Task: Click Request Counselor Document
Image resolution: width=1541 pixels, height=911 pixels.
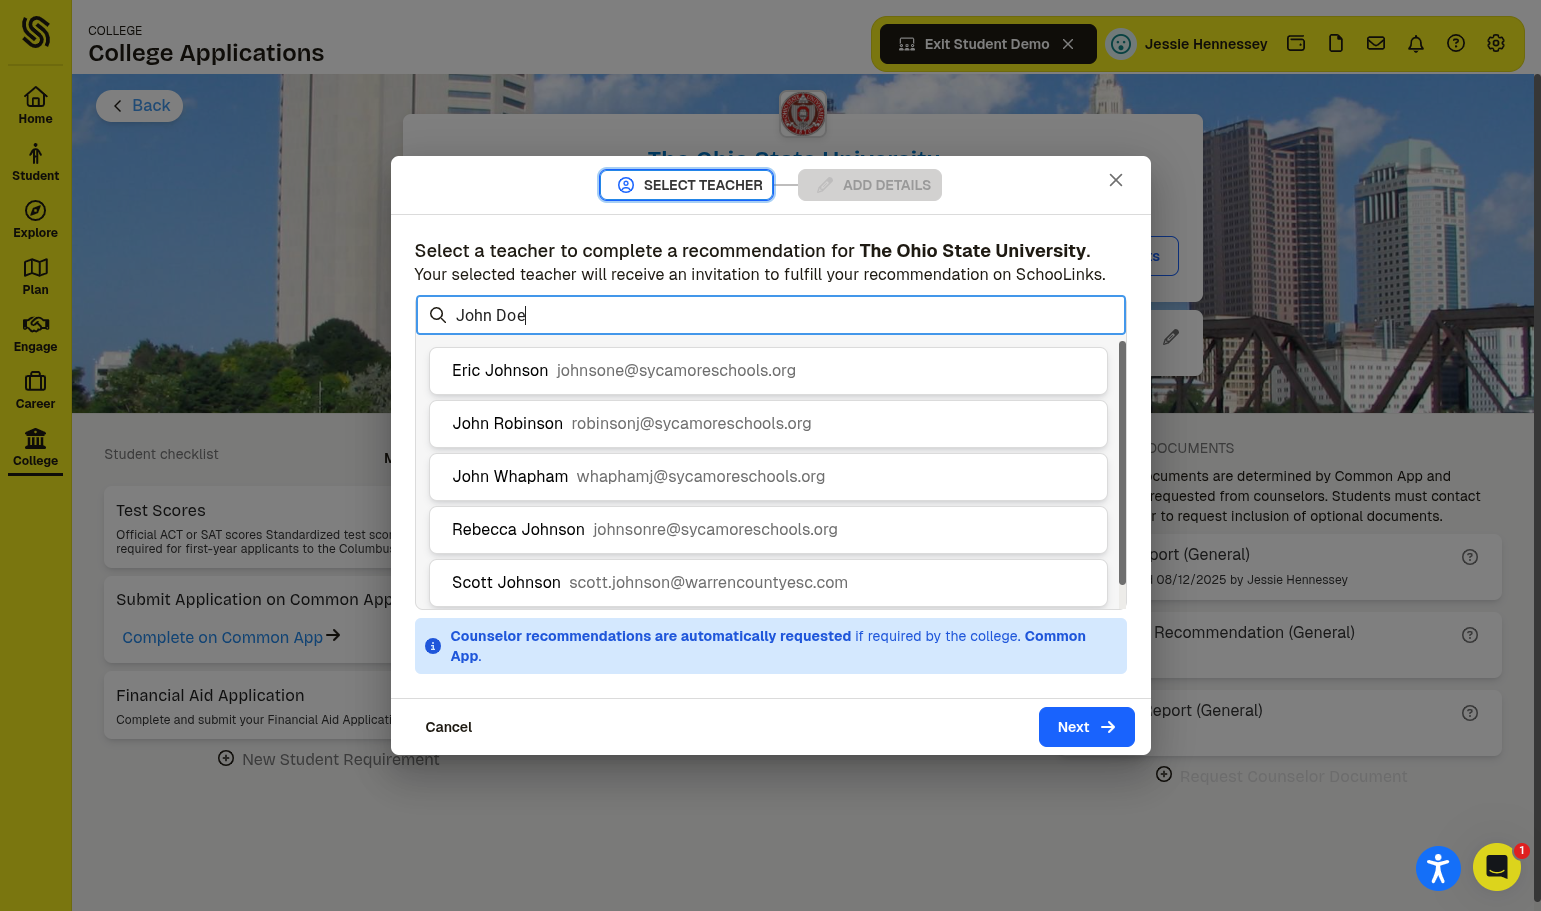Action: coord(1282,776)
